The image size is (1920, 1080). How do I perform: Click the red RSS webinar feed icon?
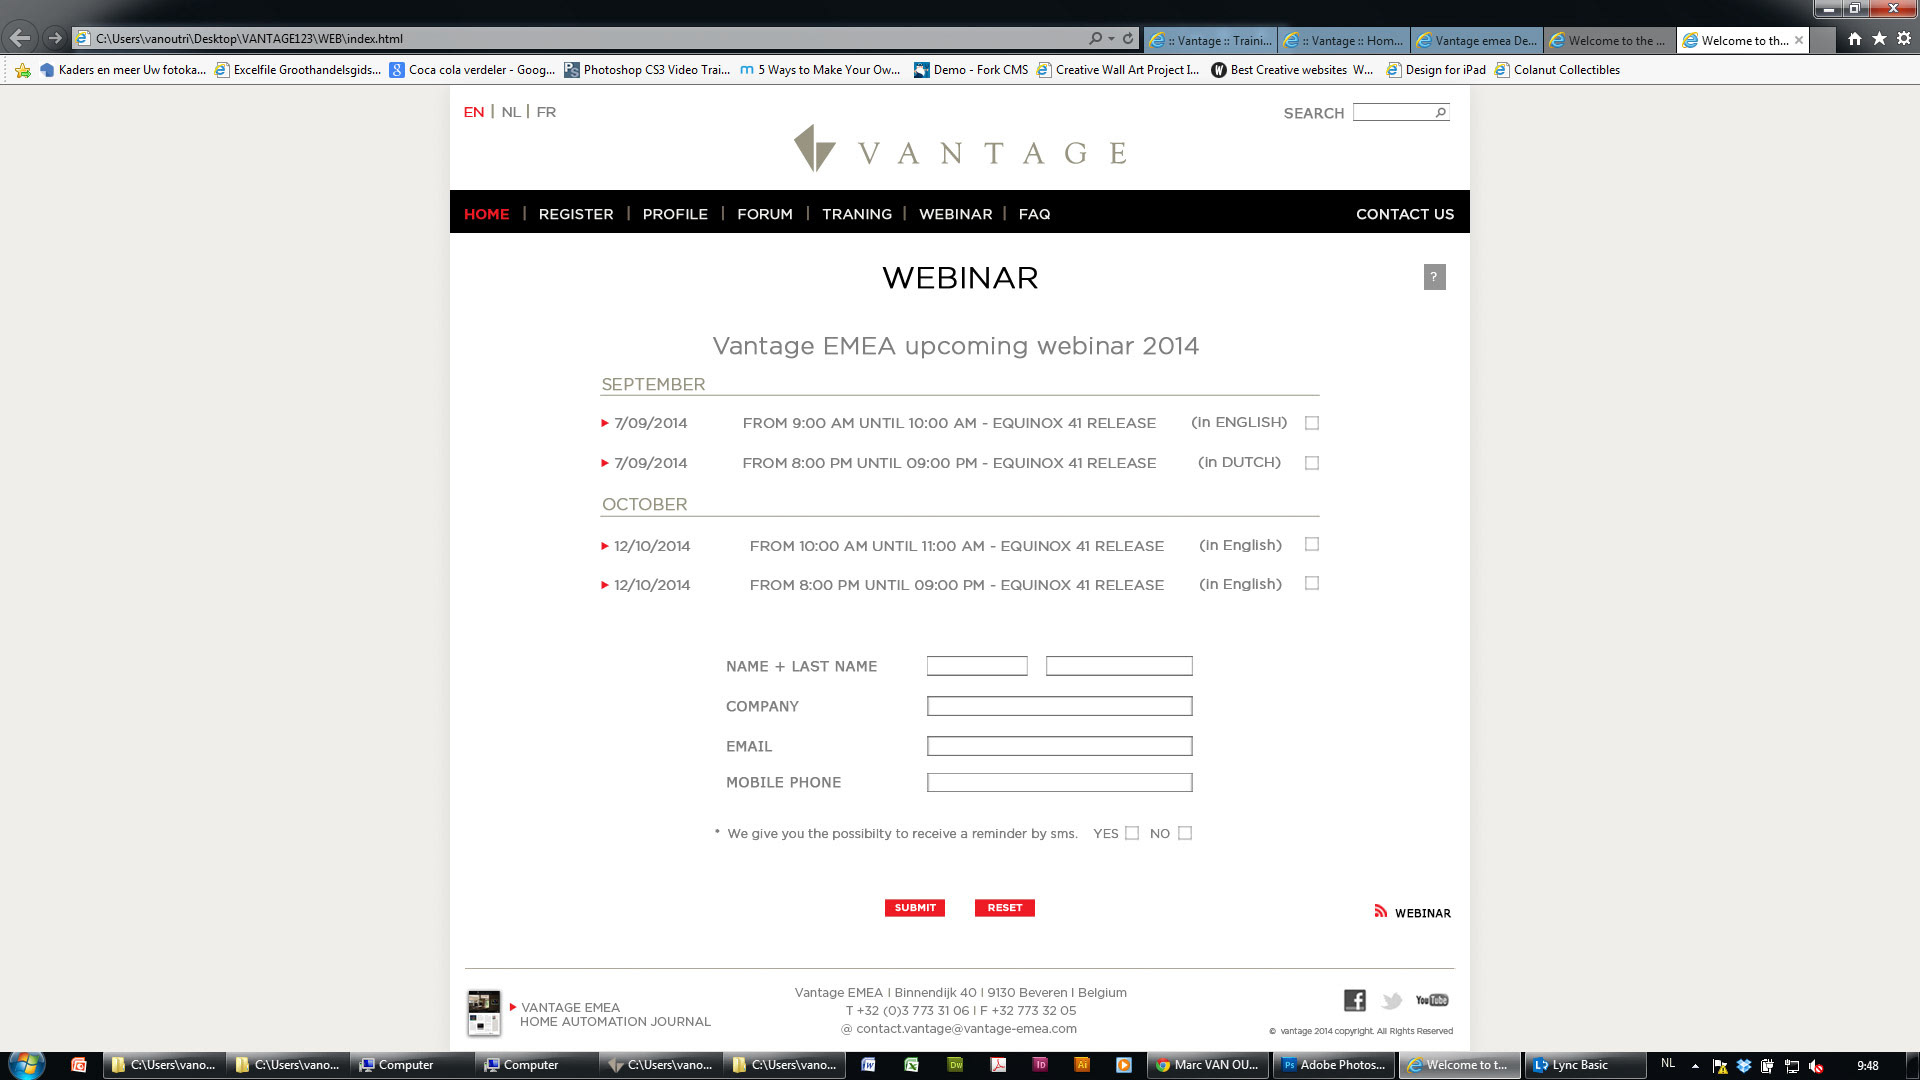[x=1380, y=911]
